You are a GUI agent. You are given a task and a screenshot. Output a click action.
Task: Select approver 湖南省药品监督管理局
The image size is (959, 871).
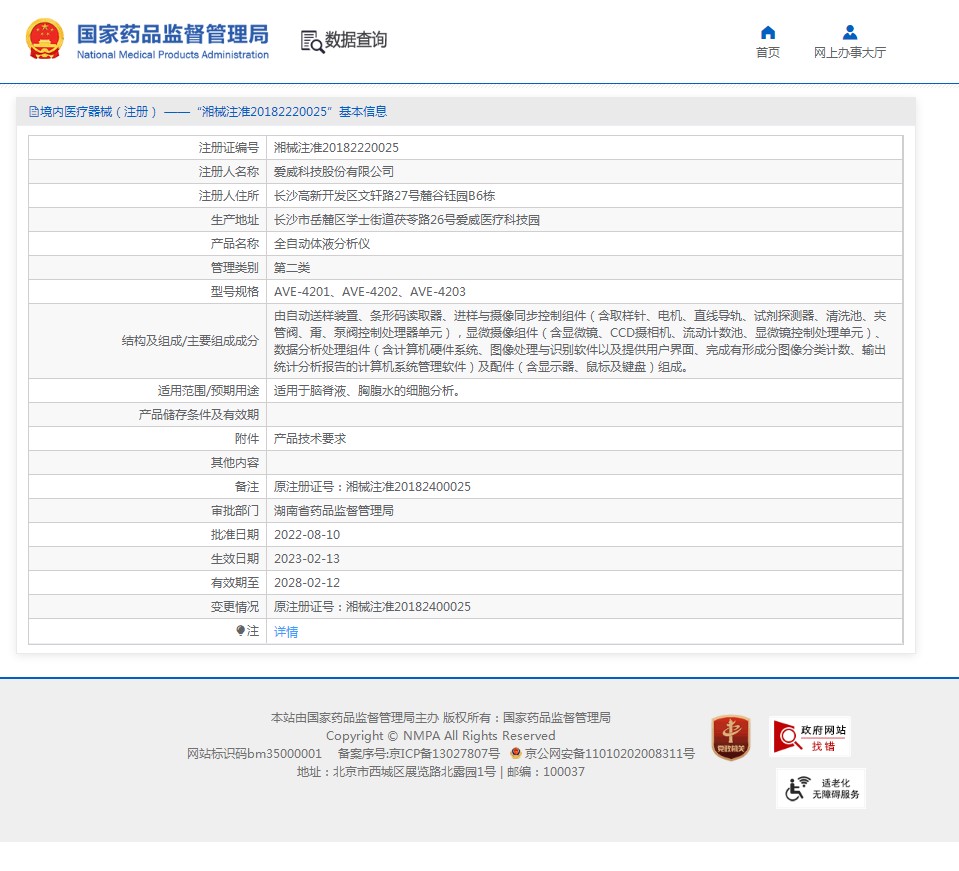point(333,511)
